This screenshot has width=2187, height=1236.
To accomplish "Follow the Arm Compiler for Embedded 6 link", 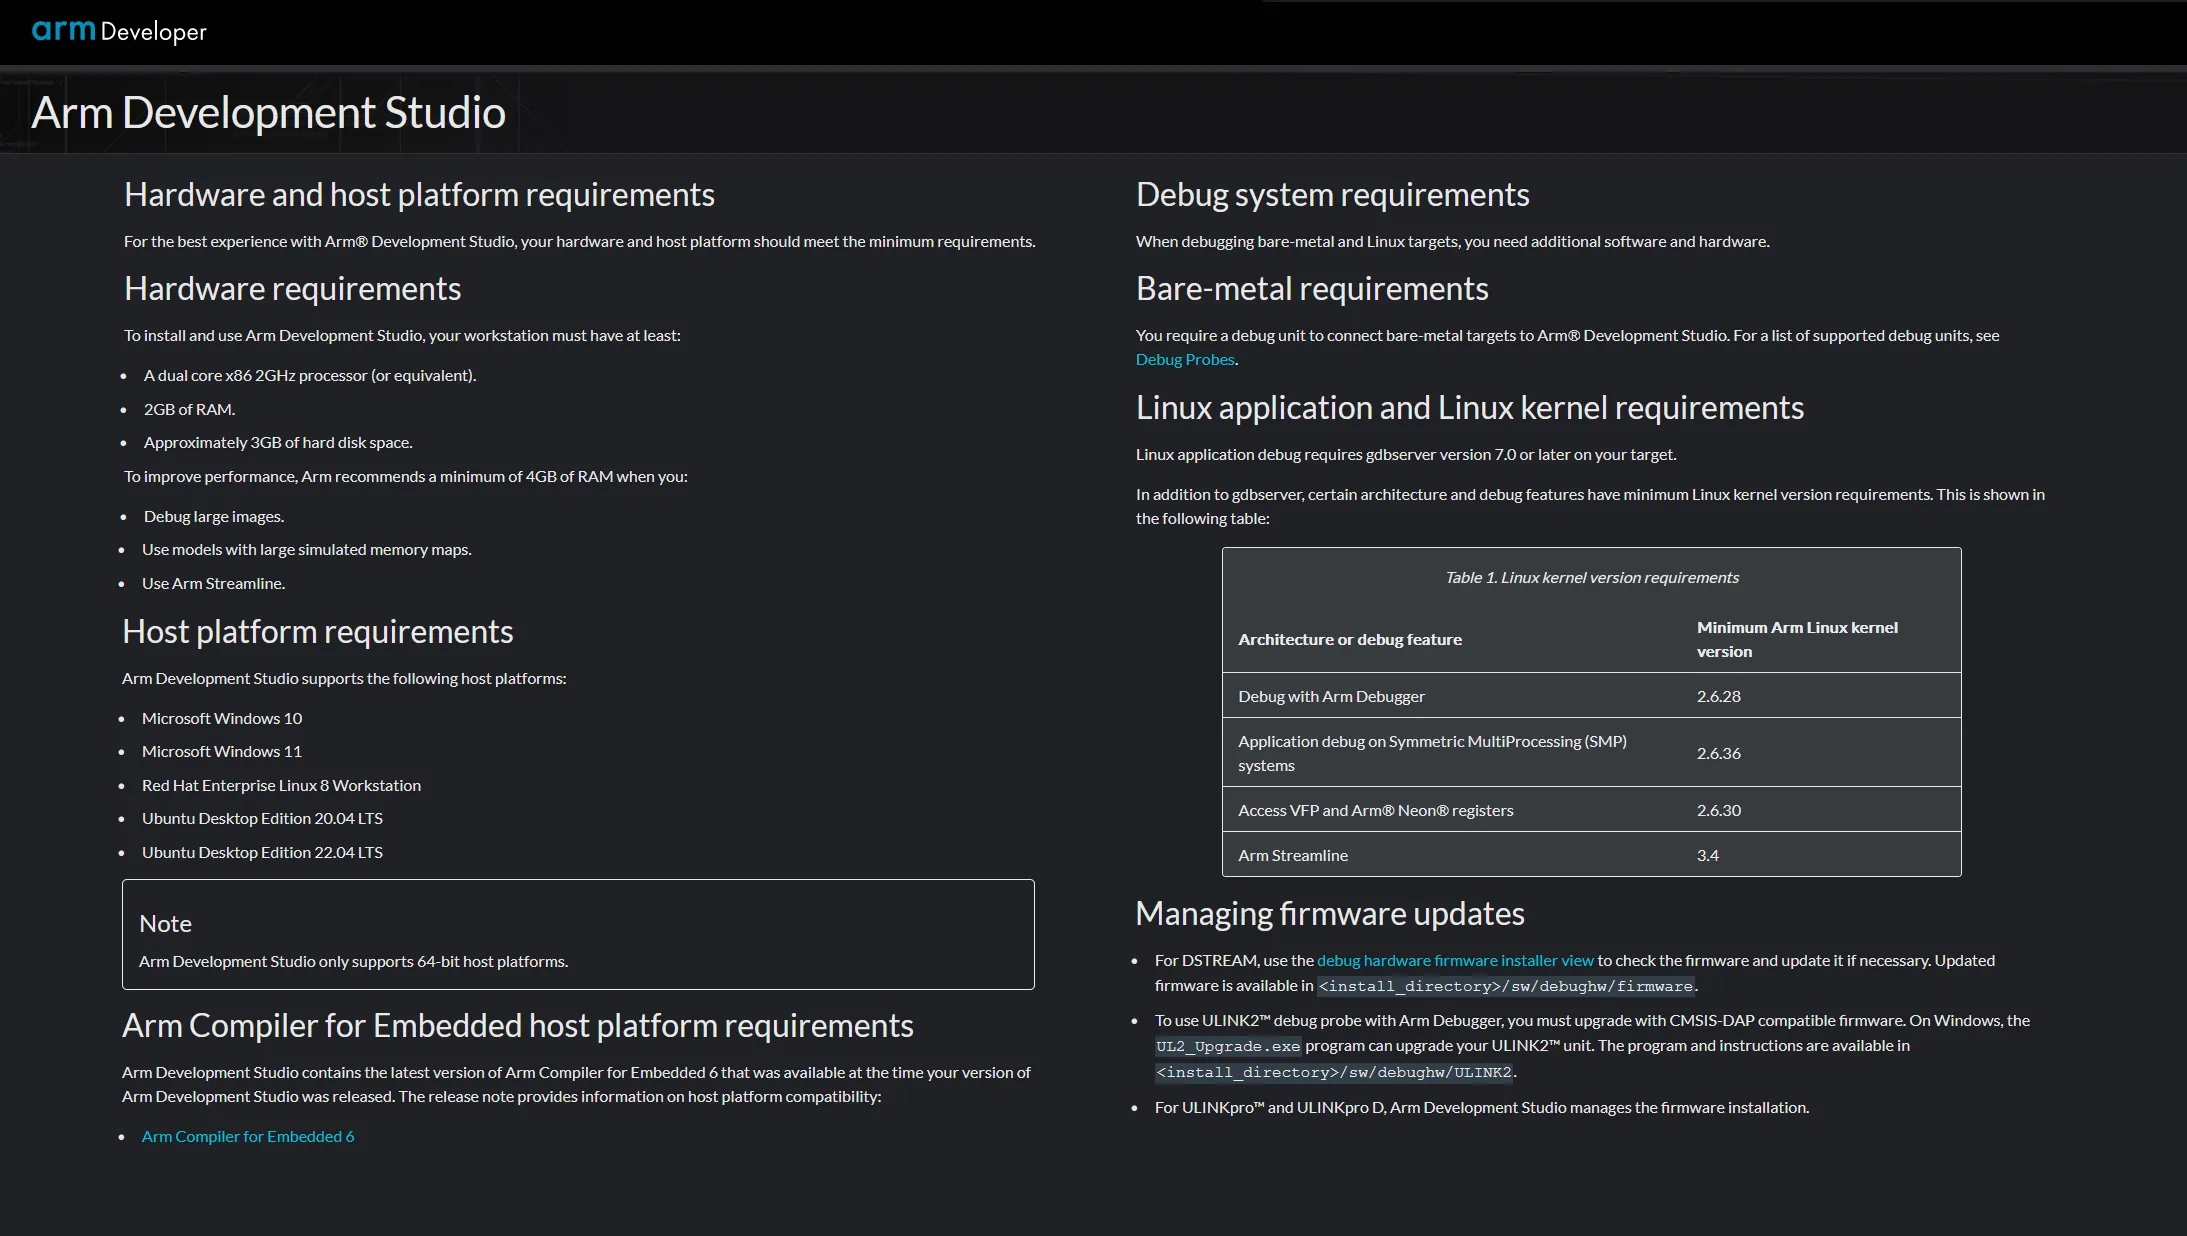I will click(x=248, y=1137).
